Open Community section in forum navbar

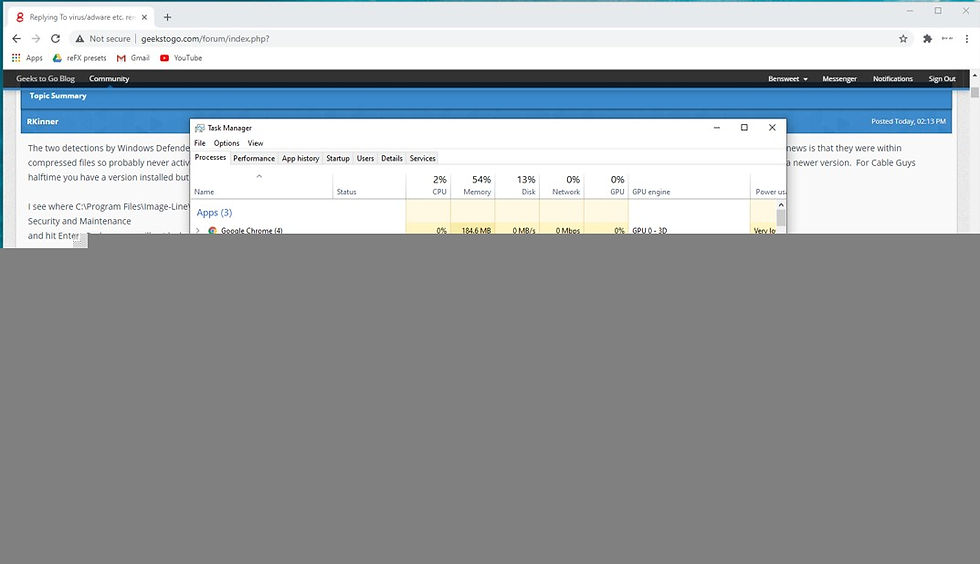pyautogui.click(x=109, y=79)
